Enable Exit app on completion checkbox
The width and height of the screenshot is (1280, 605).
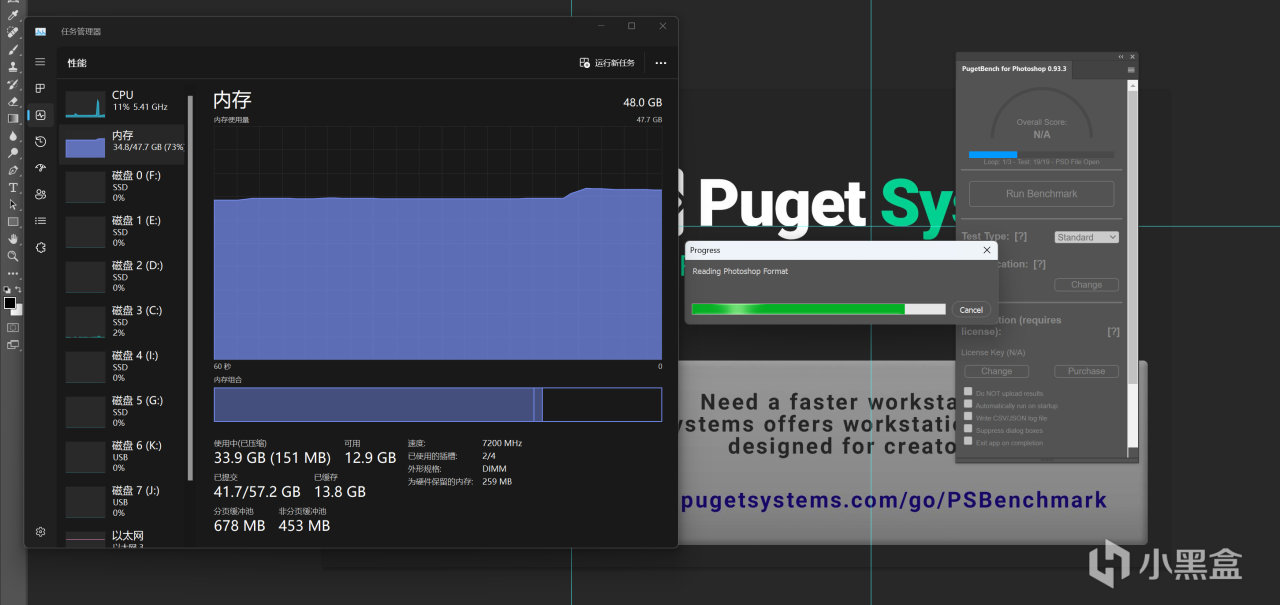pos(968,441)
